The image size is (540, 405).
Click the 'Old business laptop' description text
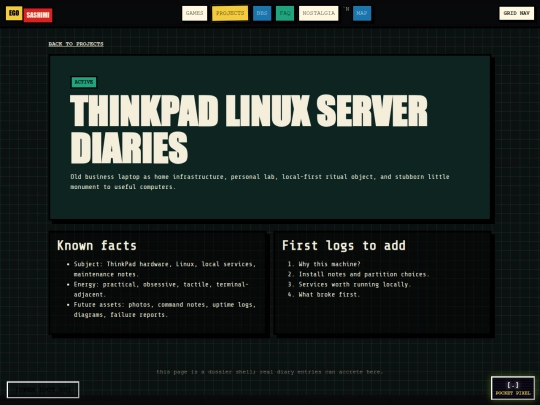[x=260, y=181]
